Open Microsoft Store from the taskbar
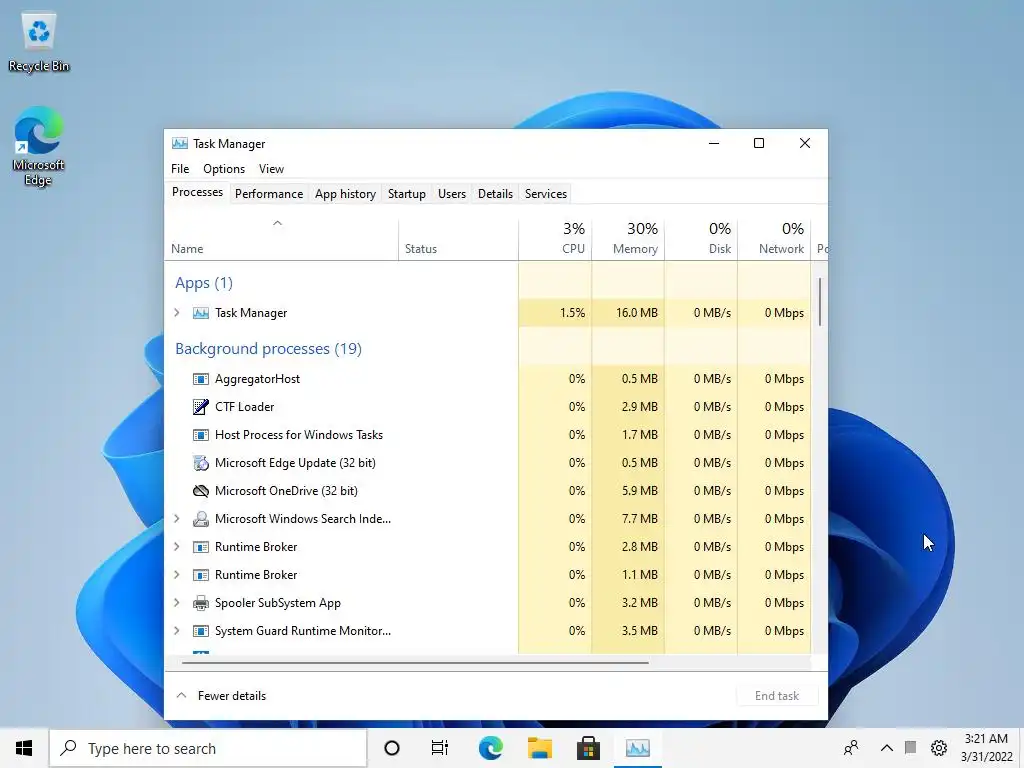 point(588,748)
